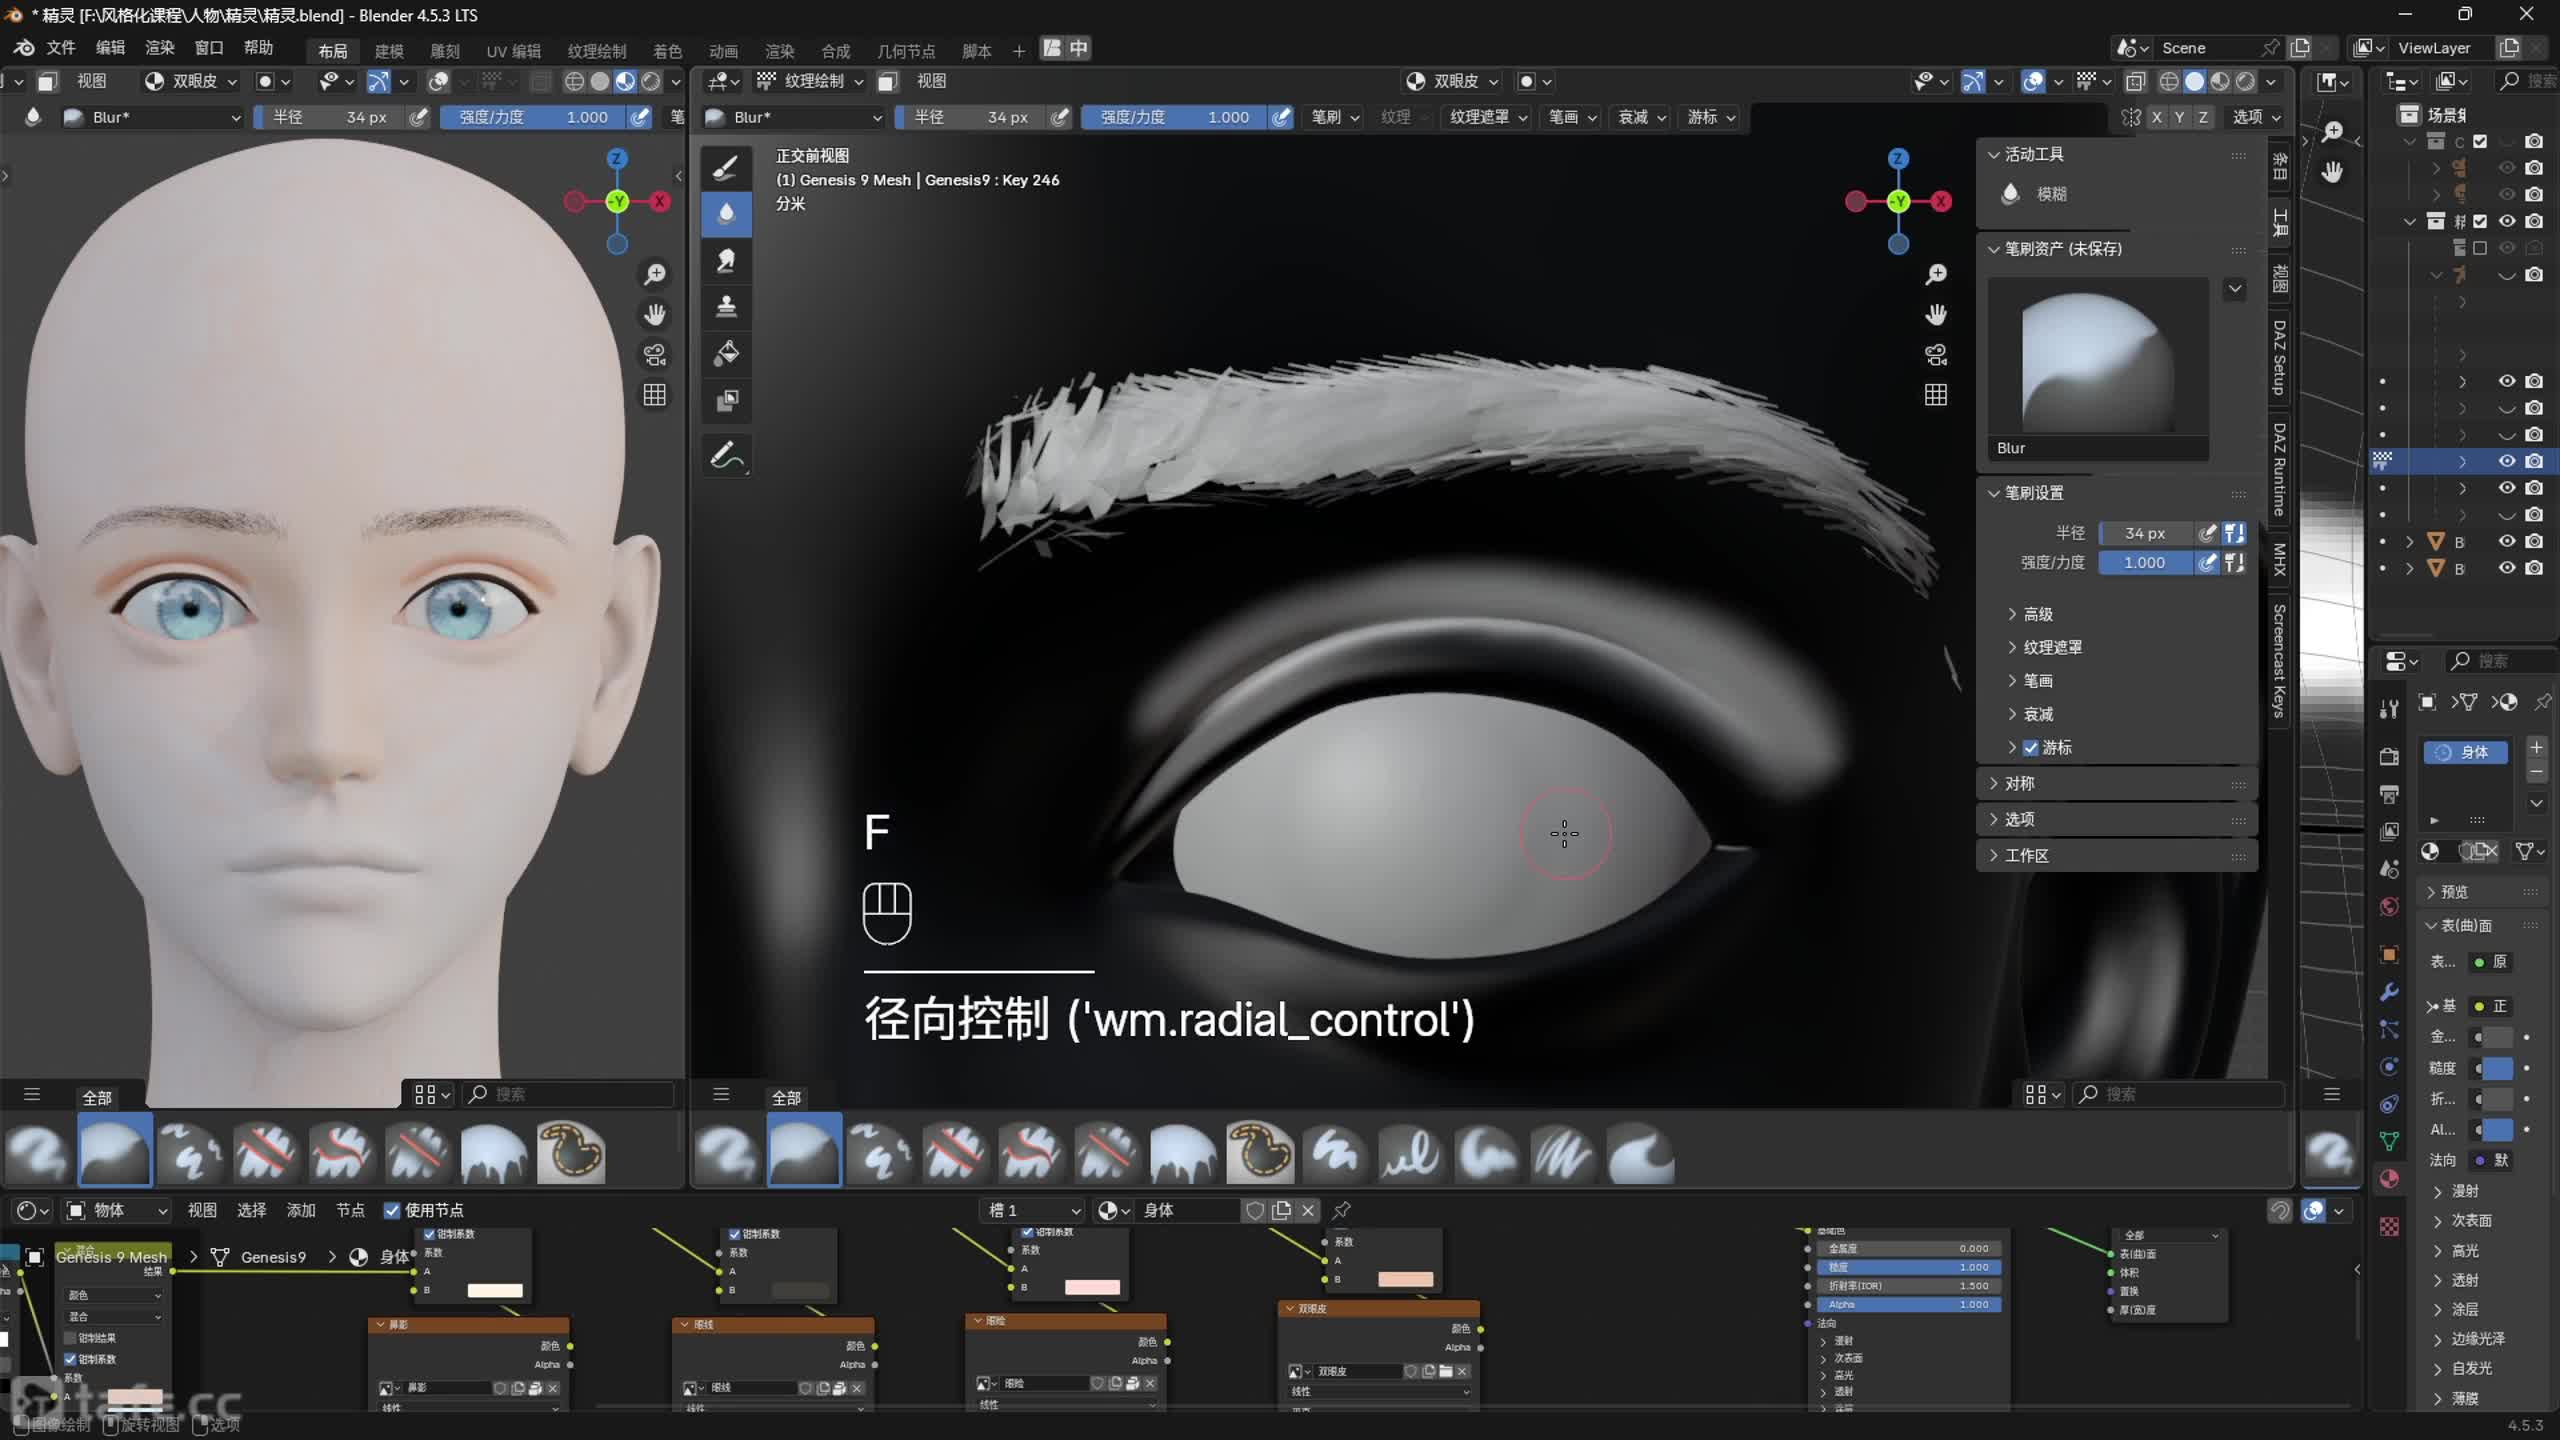Toggle the 游标 cursor checkbox
This screenshot has width=2560, height=1440.
click(x=2031, y=747)
